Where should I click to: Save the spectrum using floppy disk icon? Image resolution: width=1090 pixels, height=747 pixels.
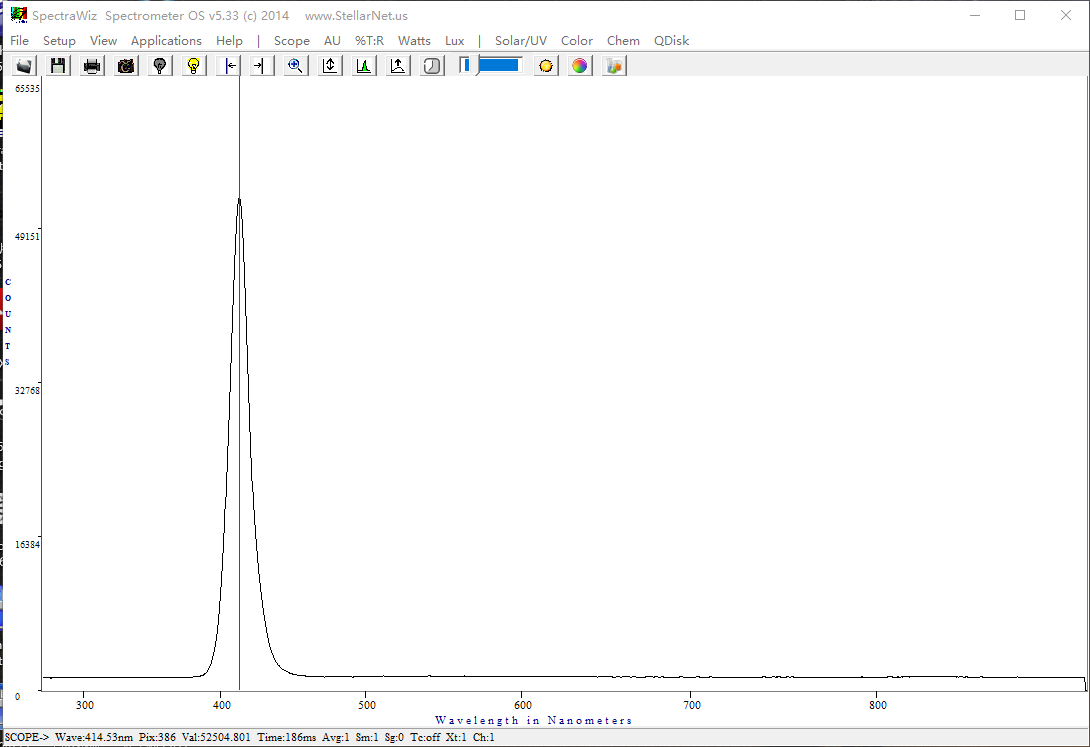[58, 66]
